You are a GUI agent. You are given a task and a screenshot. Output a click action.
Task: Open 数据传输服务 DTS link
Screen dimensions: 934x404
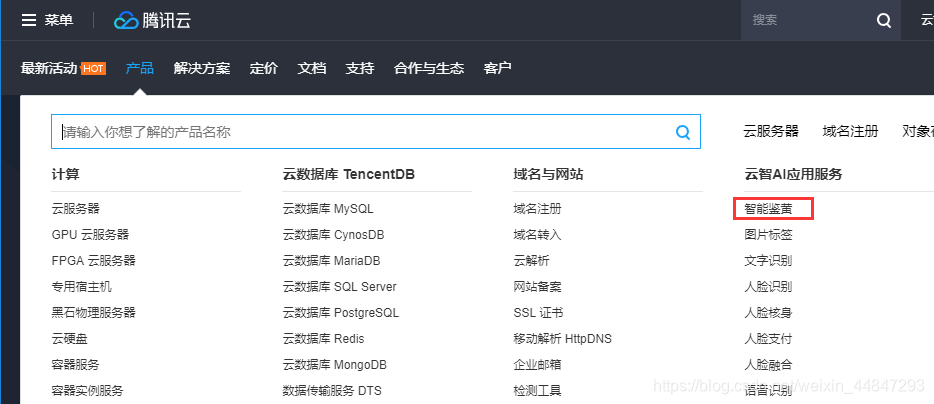click(332, 391)
